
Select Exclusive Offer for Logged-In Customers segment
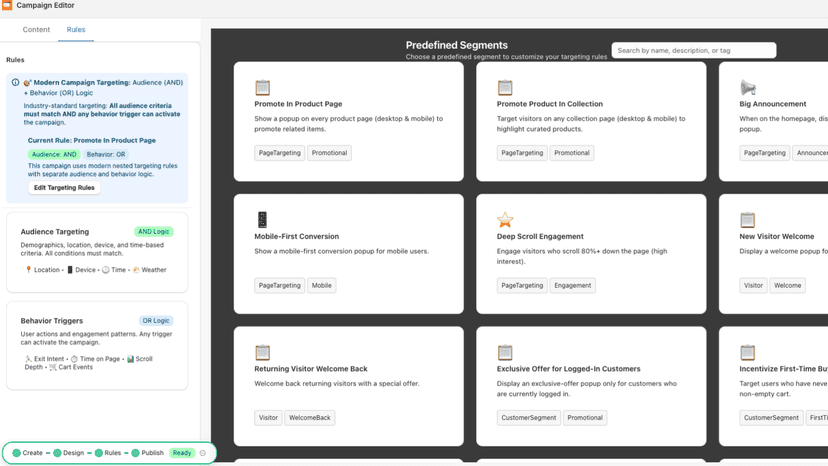[591, 386]
